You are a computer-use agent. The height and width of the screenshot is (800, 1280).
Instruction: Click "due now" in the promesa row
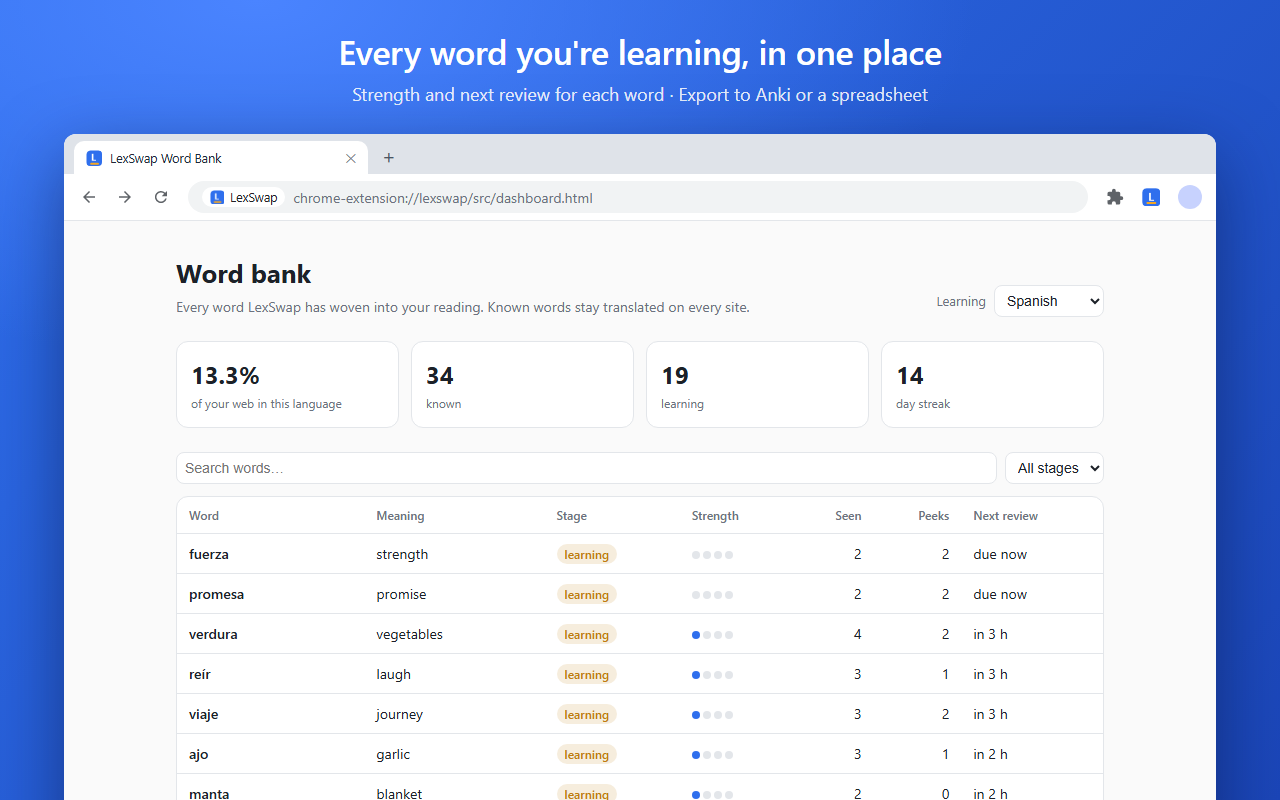(1000, 594)
